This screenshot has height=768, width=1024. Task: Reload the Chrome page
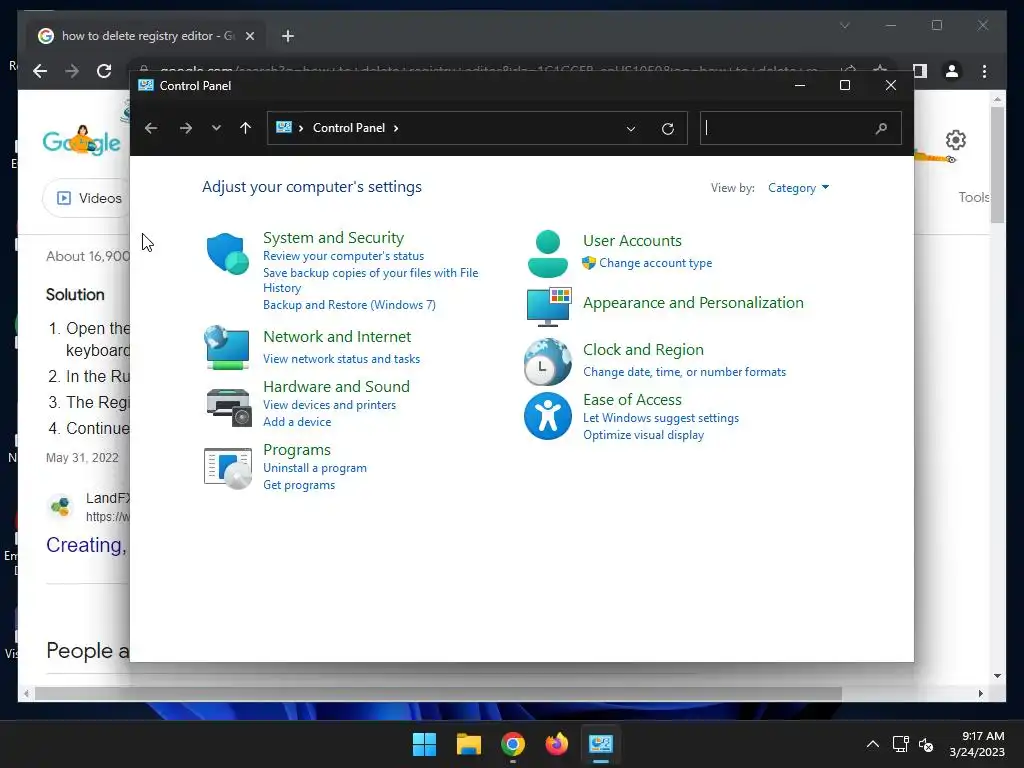point(104,71)
